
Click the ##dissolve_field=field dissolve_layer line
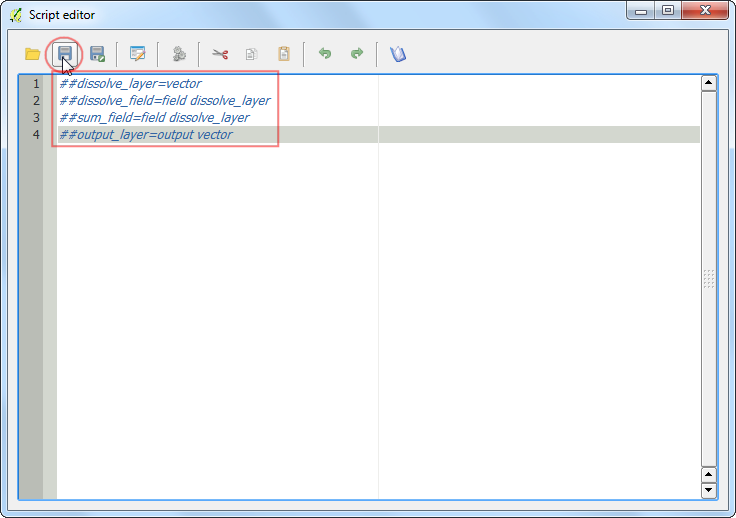[x=165, y=100]
